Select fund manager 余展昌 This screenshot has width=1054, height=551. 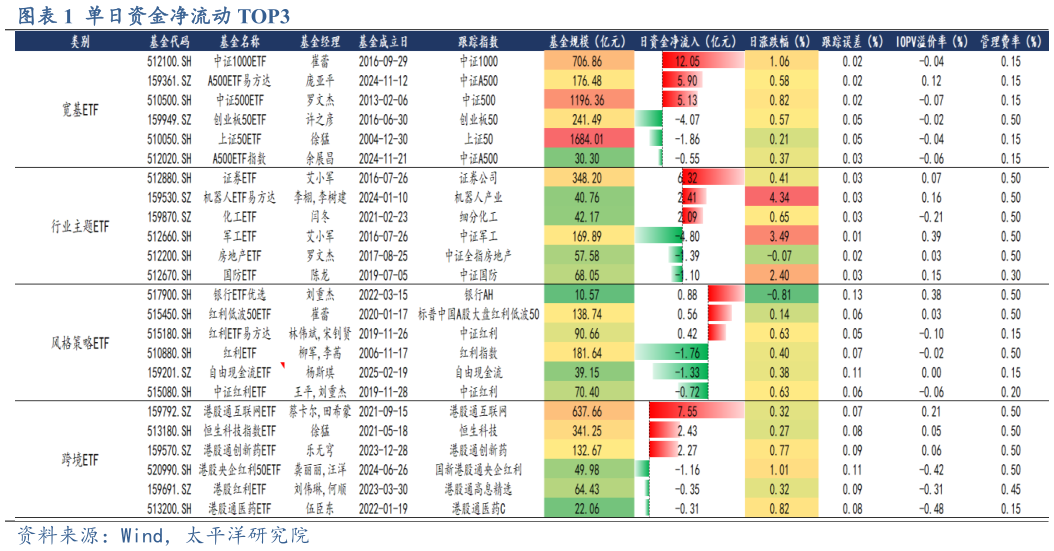320,159
